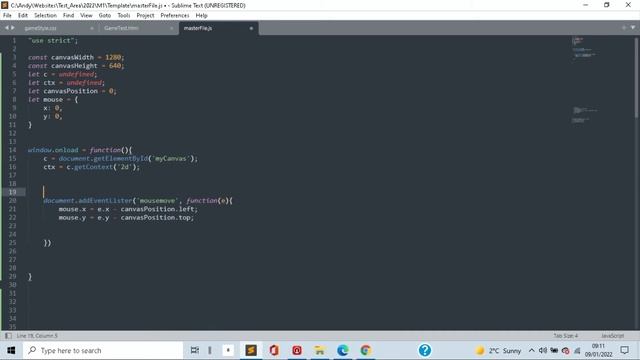
Task: Click line number 29 in gutter
Action: tap(12, 276)
